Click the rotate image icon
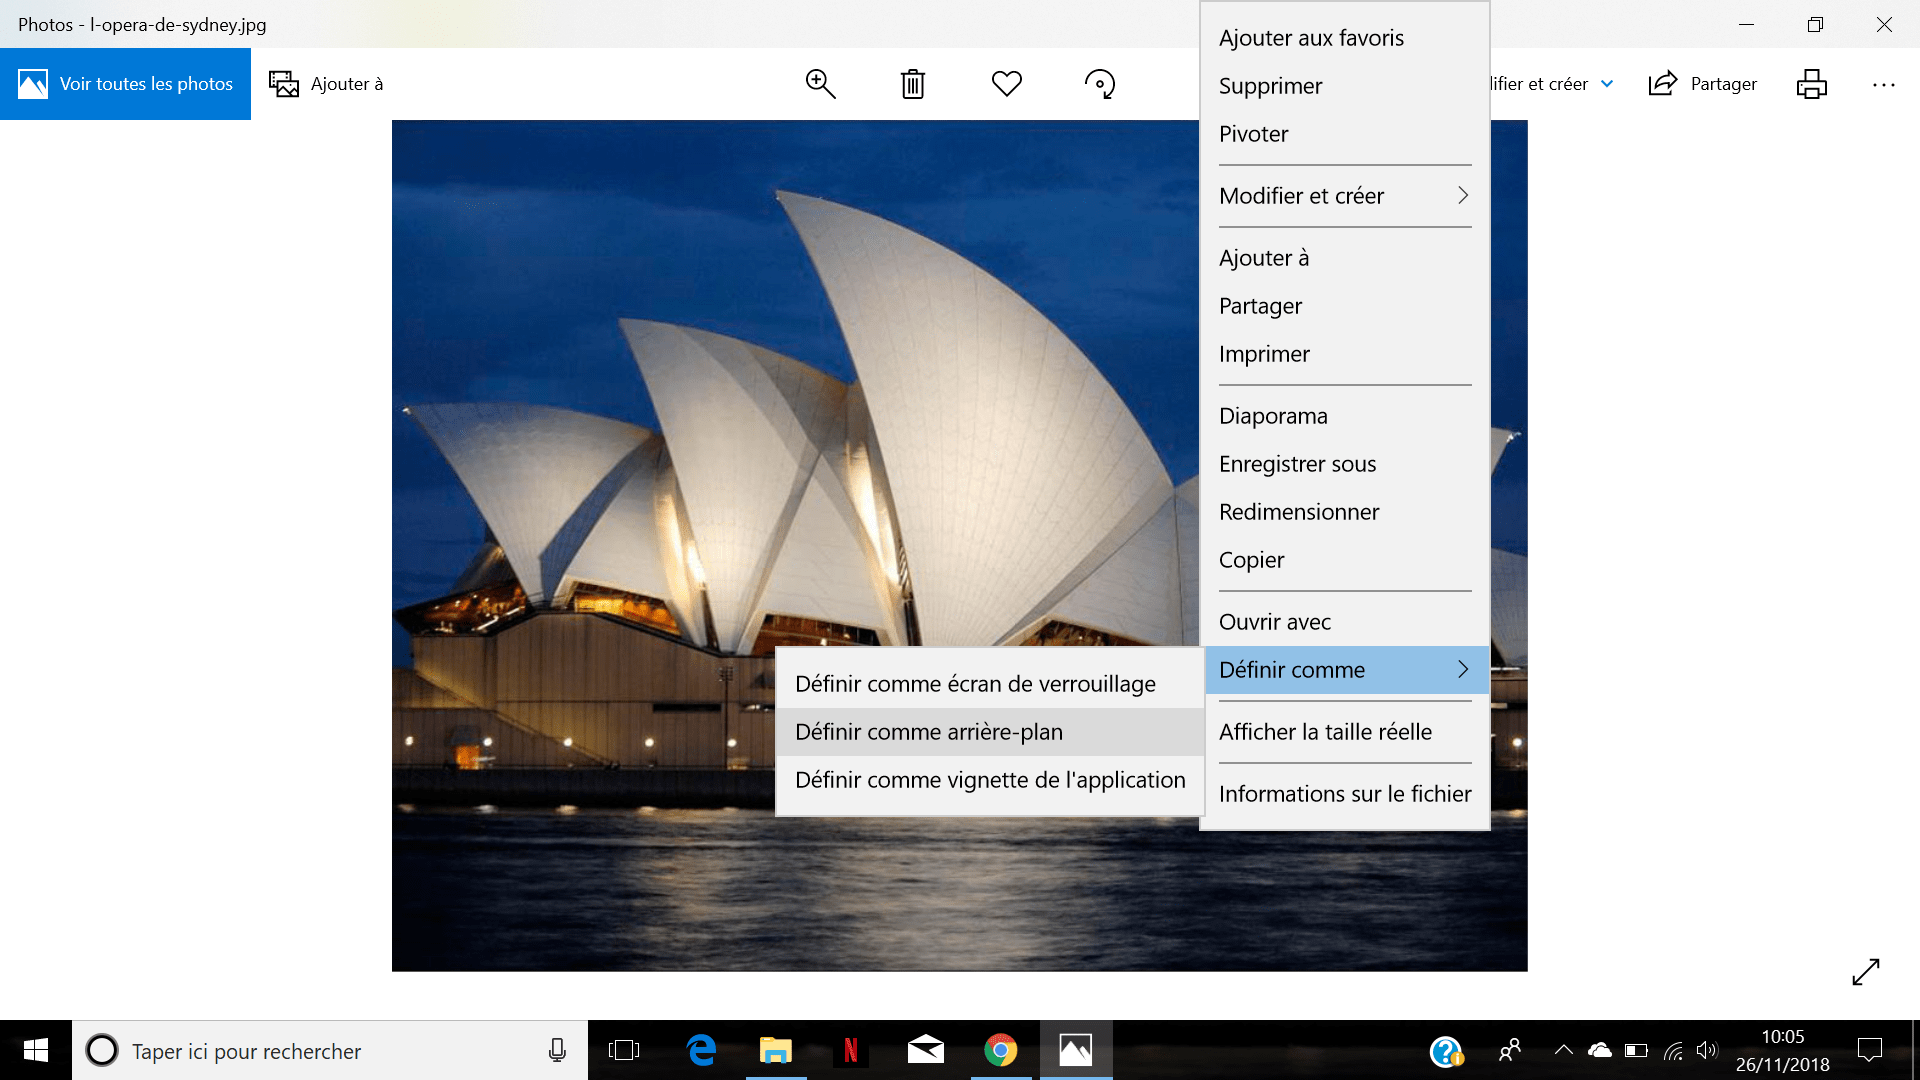This screenshot has height=1080, width=1920. [1100, 84]
